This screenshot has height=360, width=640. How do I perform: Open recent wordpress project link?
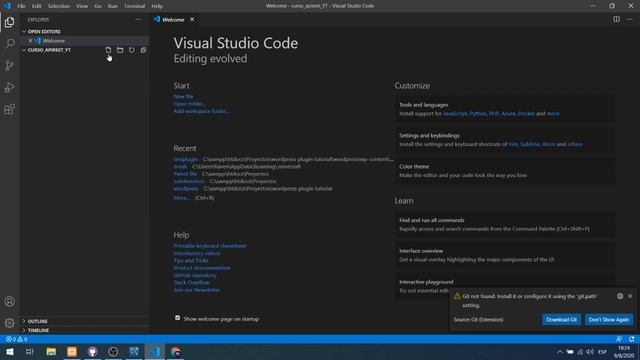[186, 189]
